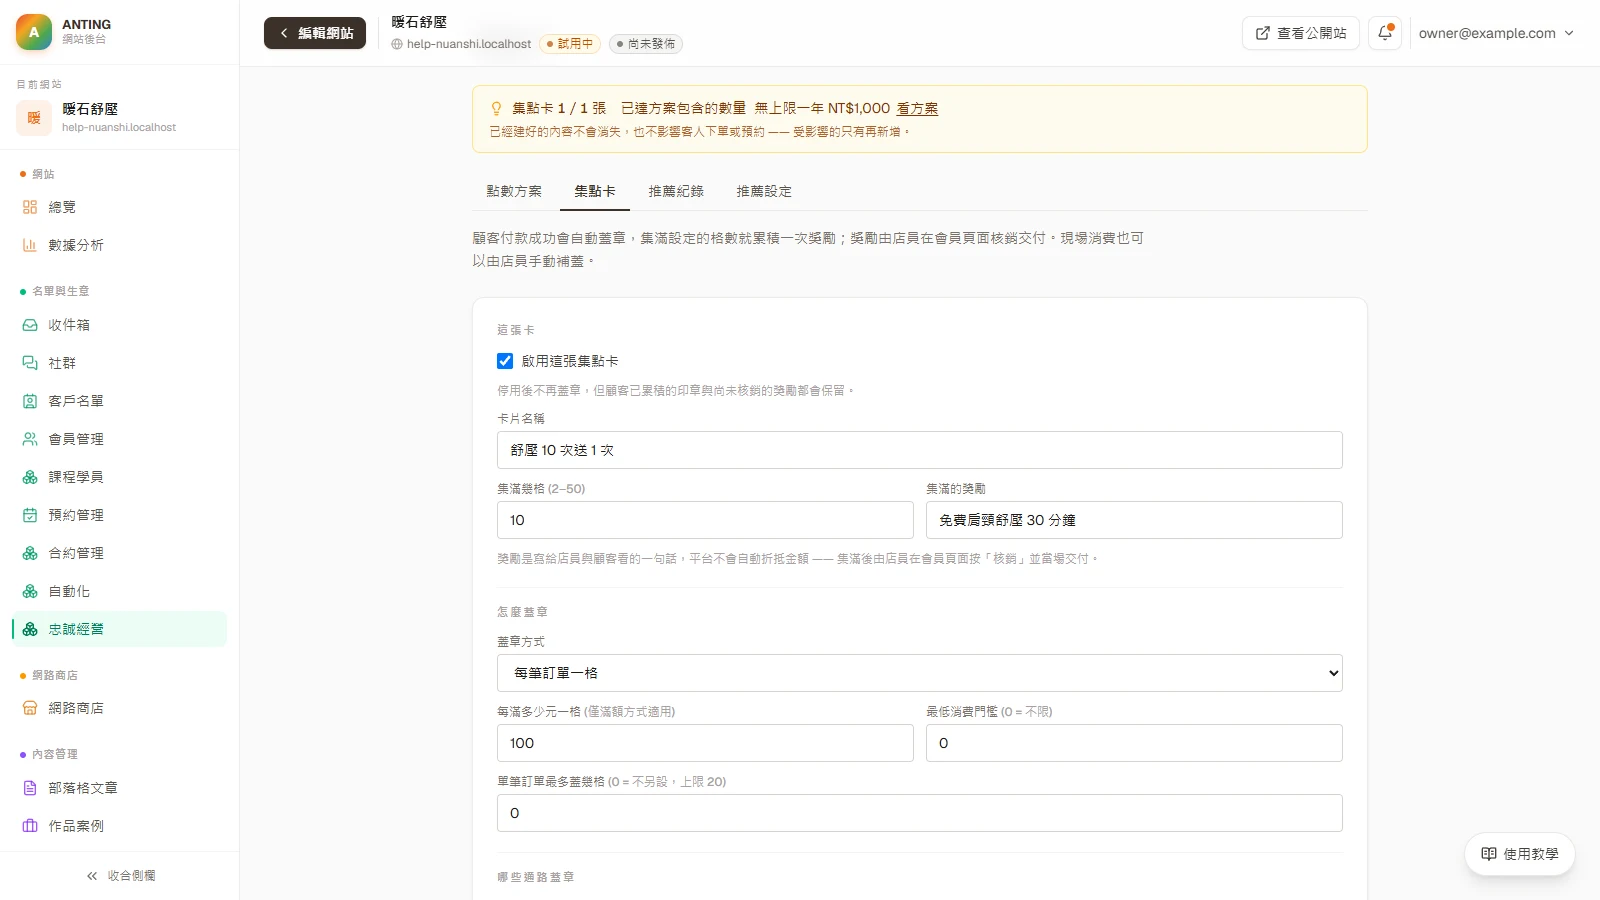Image resolution: width=1600 pixels, height=900 pixels.
Task: Click the globe icon beside help-nuanshi.localhost
Action: point(397,44)
